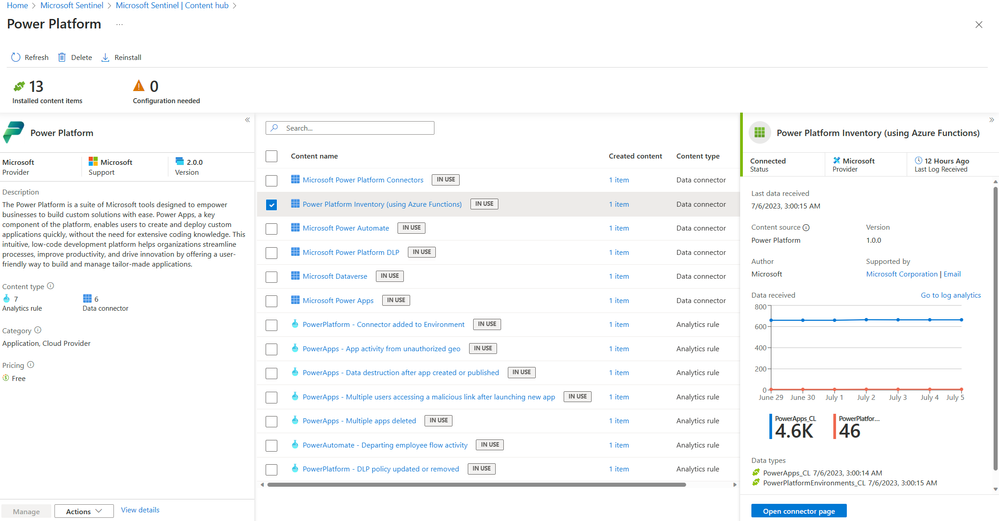The height and width of the screenshot is (521, 999).
Task: Check the Microsoft Dataverse checkbox
Action: point(271,277)
